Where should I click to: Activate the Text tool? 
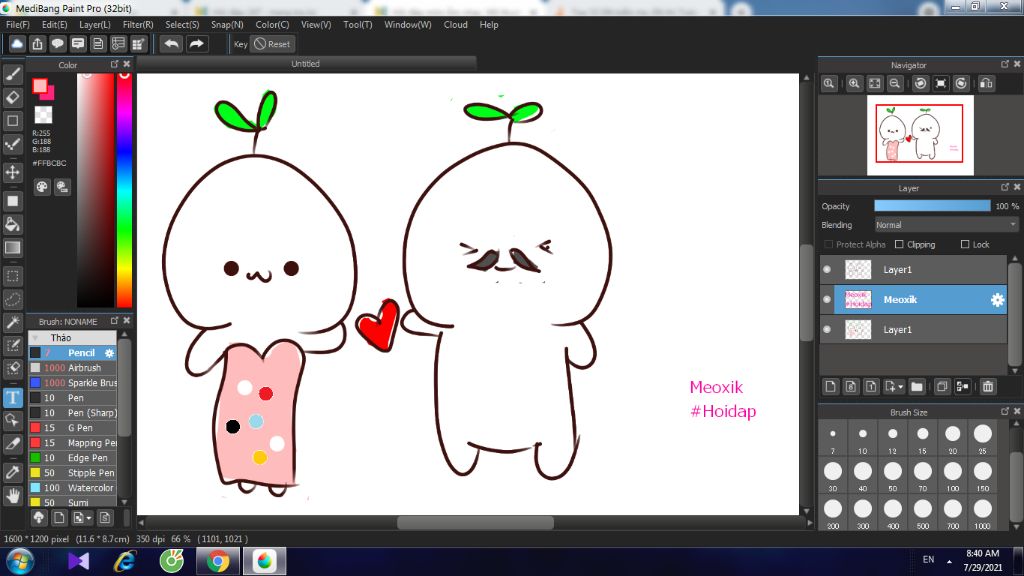(12, 397)
